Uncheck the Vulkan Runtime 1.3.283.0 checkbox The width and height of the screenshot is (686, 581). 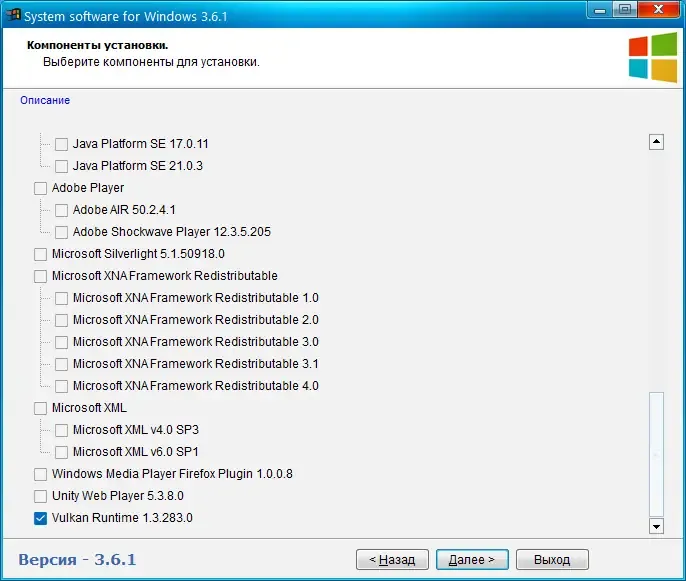pyautogui.click(x=40, y=518)
